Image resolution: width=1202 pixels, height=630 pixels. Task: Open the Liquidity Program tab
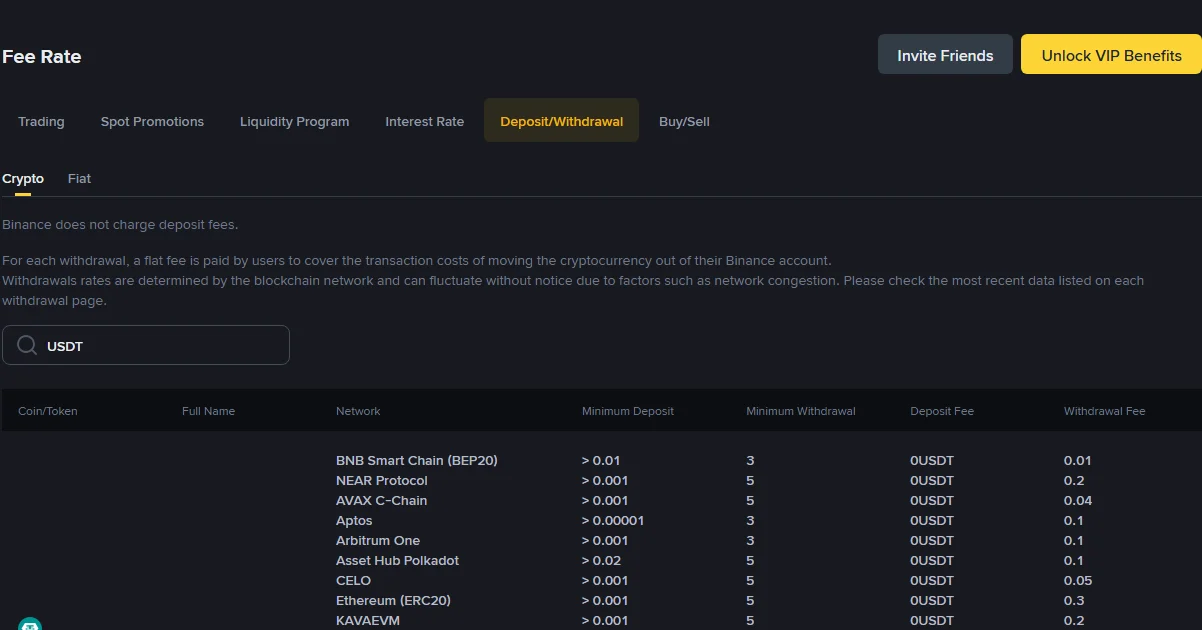[294, 121]
